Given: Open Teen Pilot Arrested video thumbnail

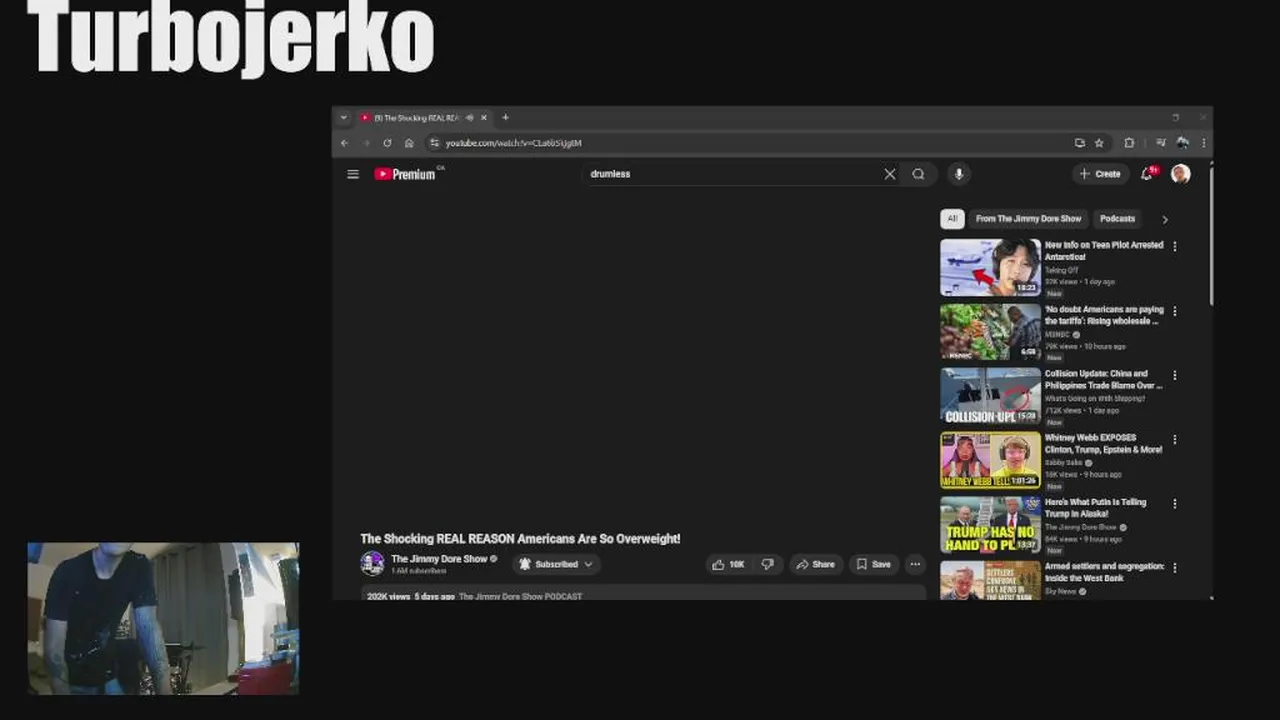Looking at the screenshot, I should coord(990,267).
